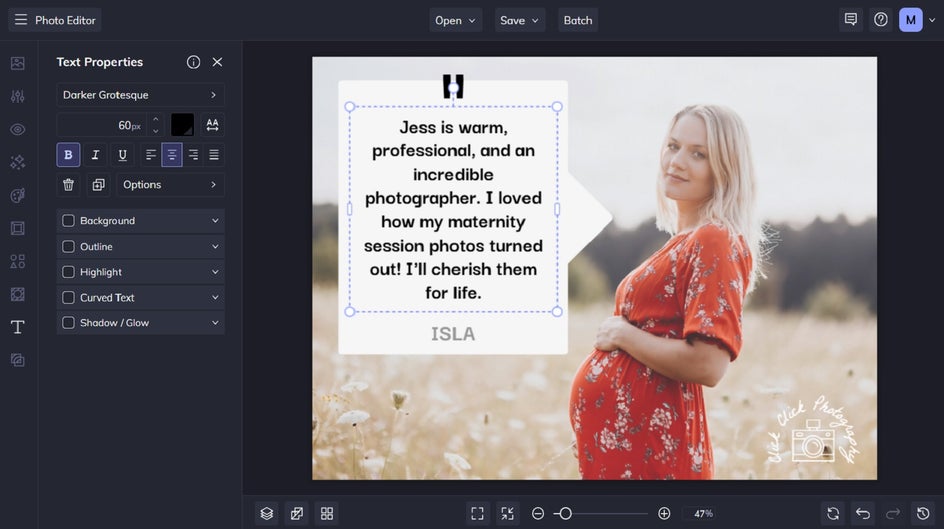Enable the Curved Text checkbox
This screenshot has width=944, height=529.
tap(69, 297)
